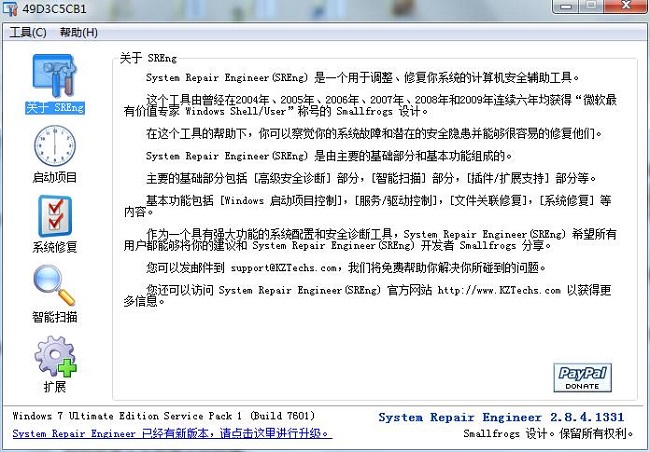This screenshot has width=650, height=452.
Task: Click the http://www.KZTechs.com website text
Action: pos(499,290)
